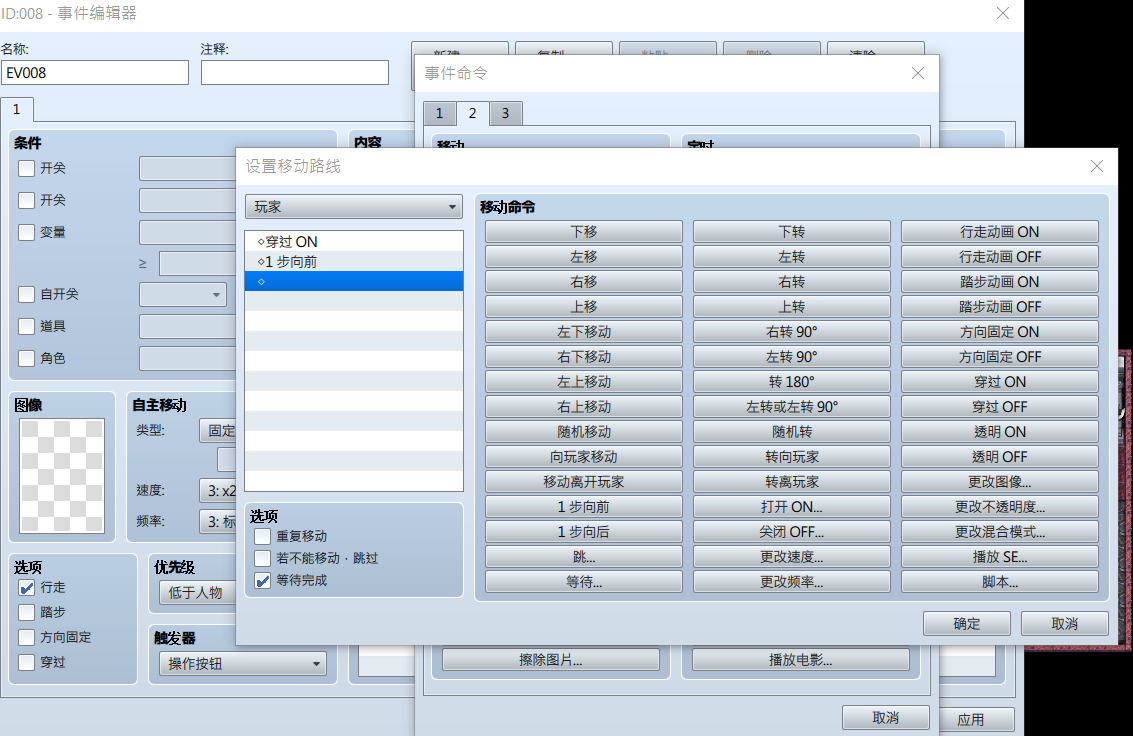Screen dimensions: 1133x736
Task: Uncheck the 行走 option checkbox
Action: pyautogui.click(x=27, y=588)
